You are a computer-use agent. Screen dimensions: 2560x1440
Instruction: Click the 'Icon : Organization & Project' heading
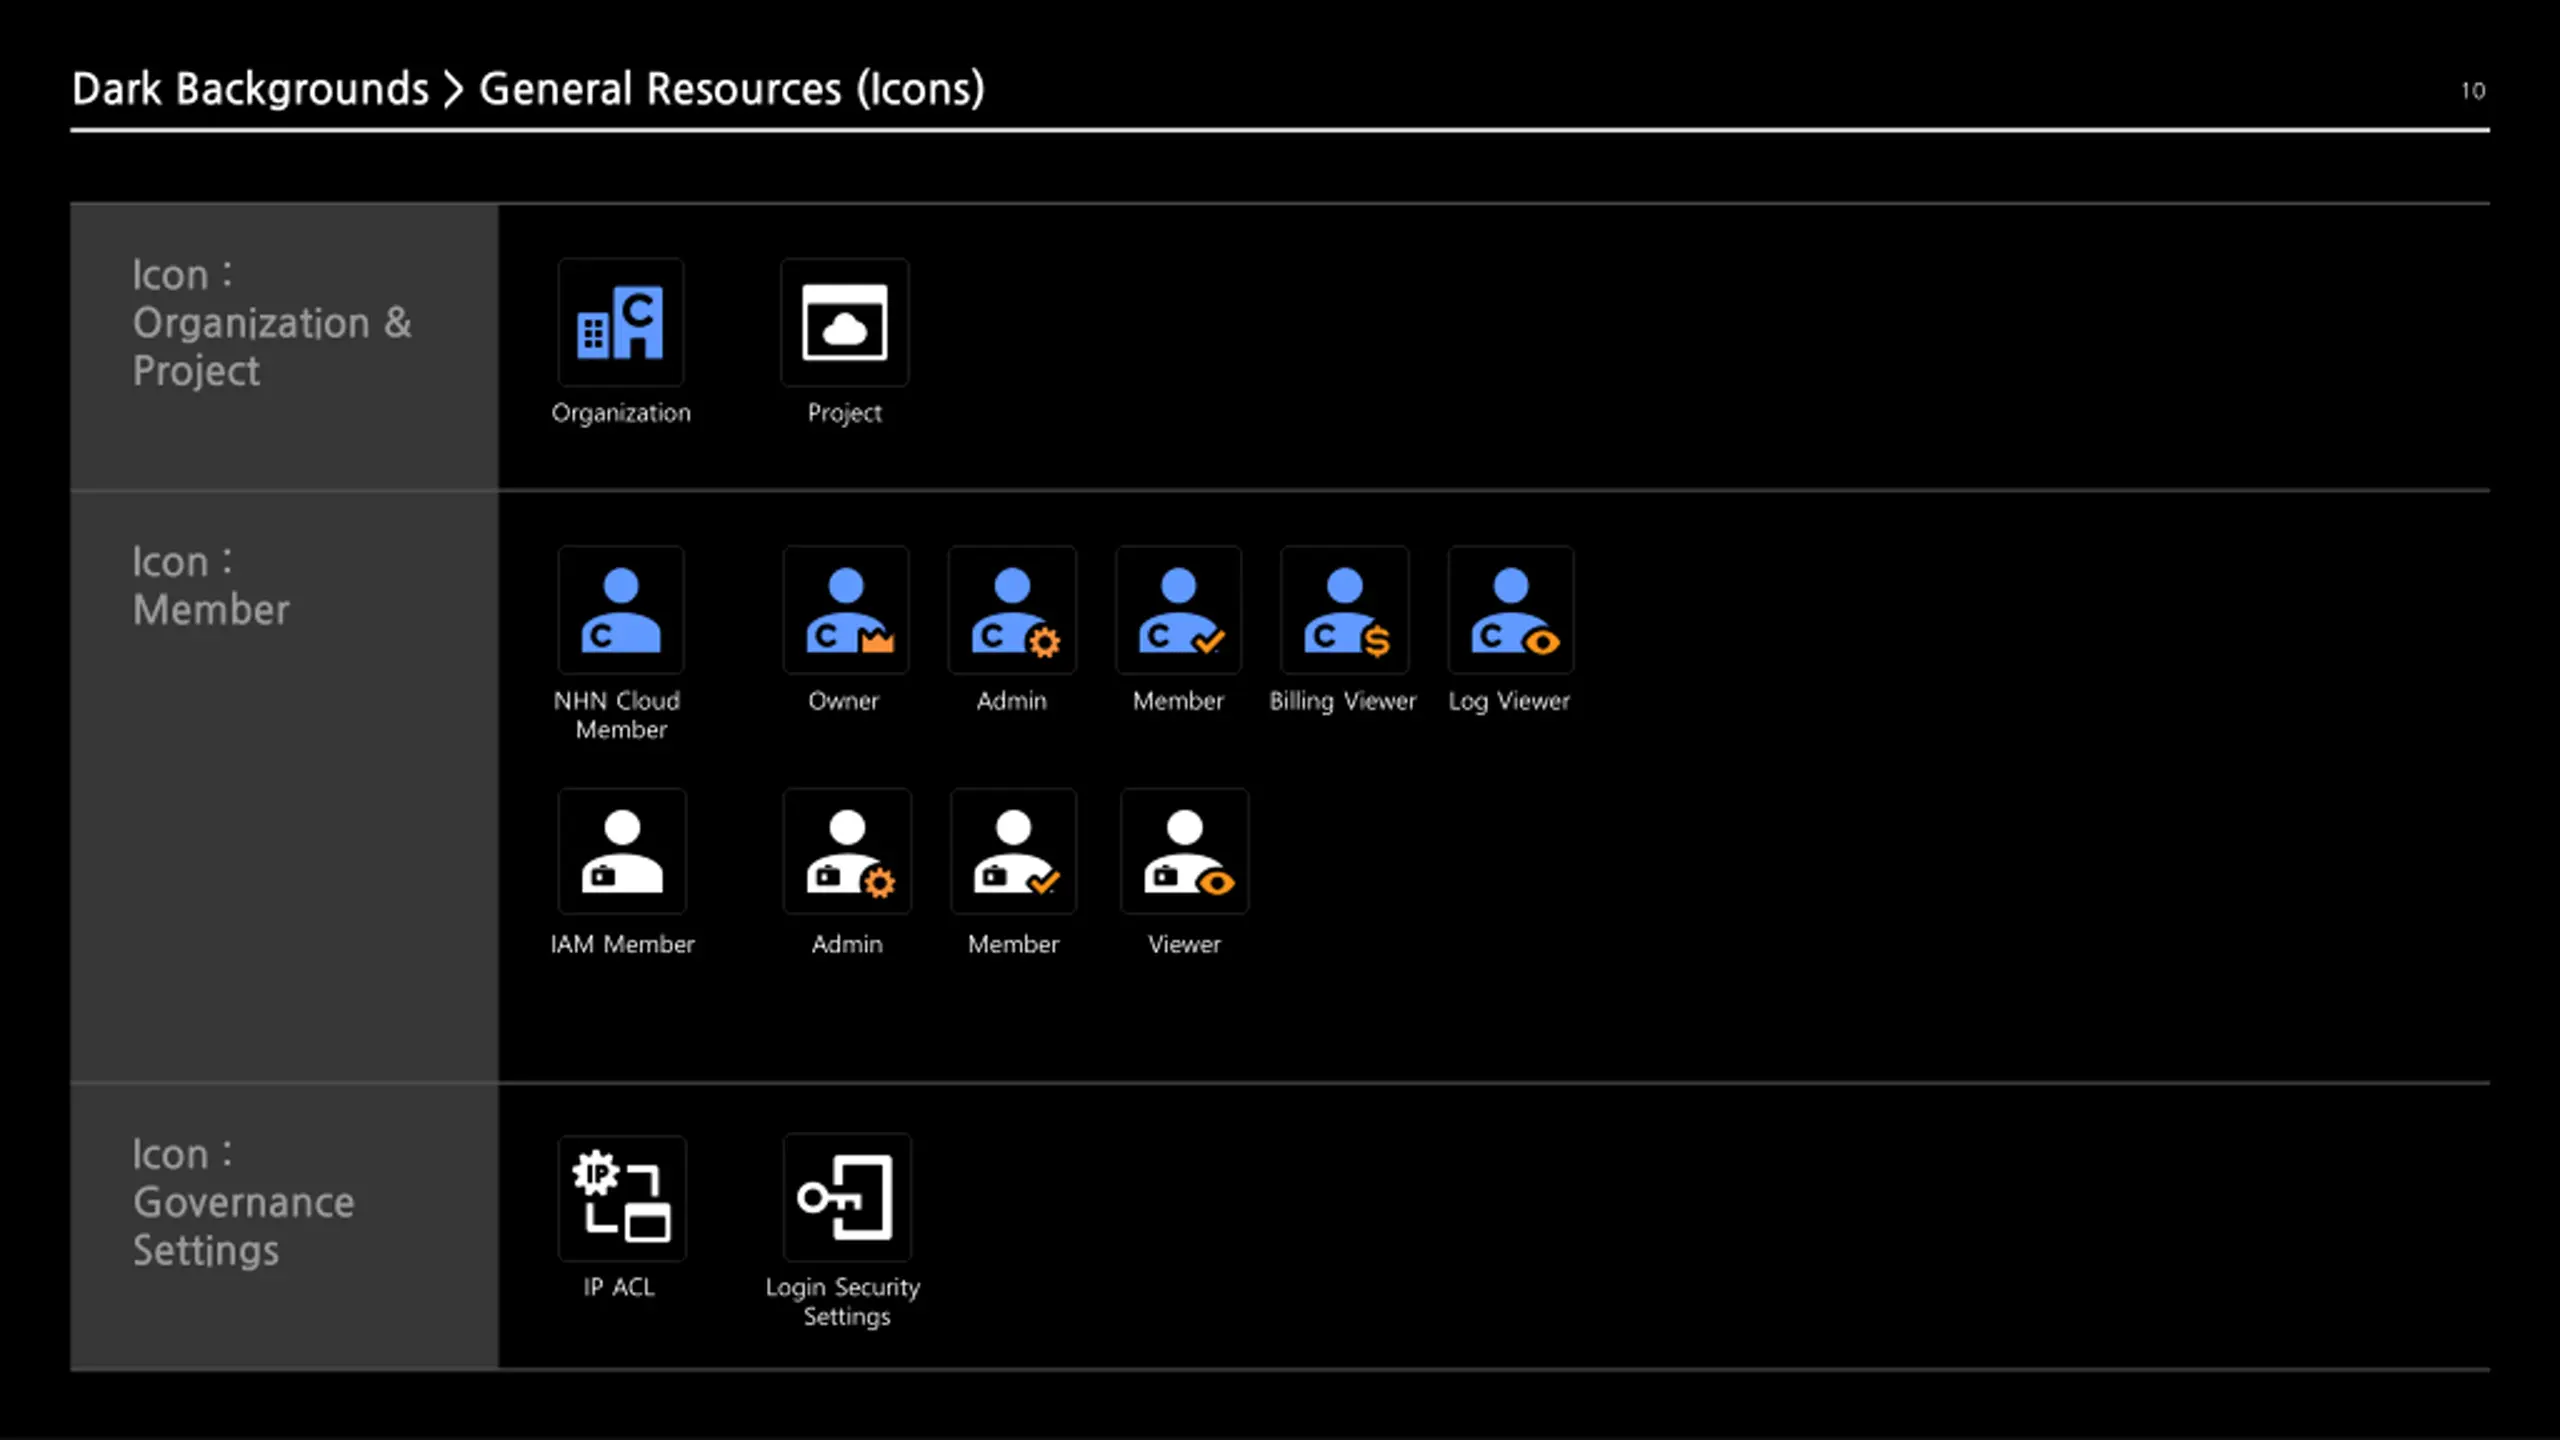point(272,322)
